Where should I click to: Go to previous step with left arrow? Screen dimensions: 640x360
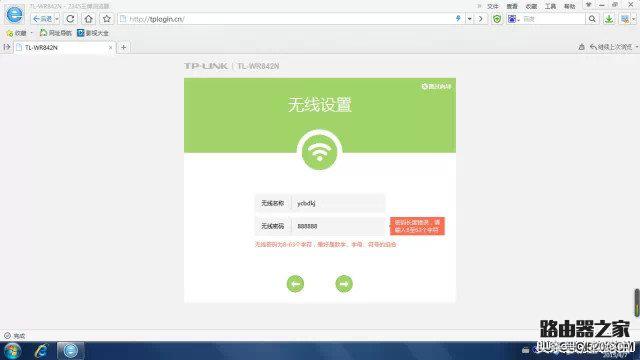pyautogui.click(x=295, y=284)
